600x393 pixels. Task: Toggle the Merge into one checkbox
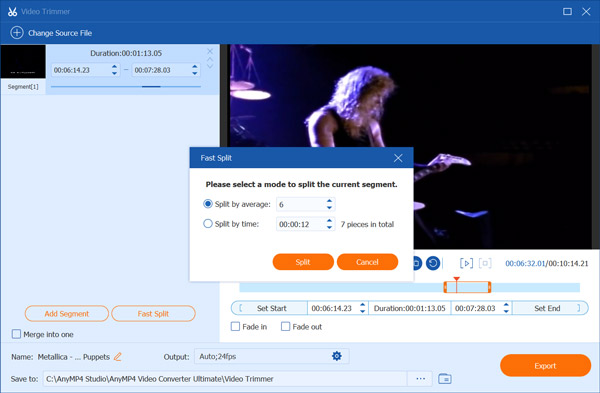coord(16,334)
